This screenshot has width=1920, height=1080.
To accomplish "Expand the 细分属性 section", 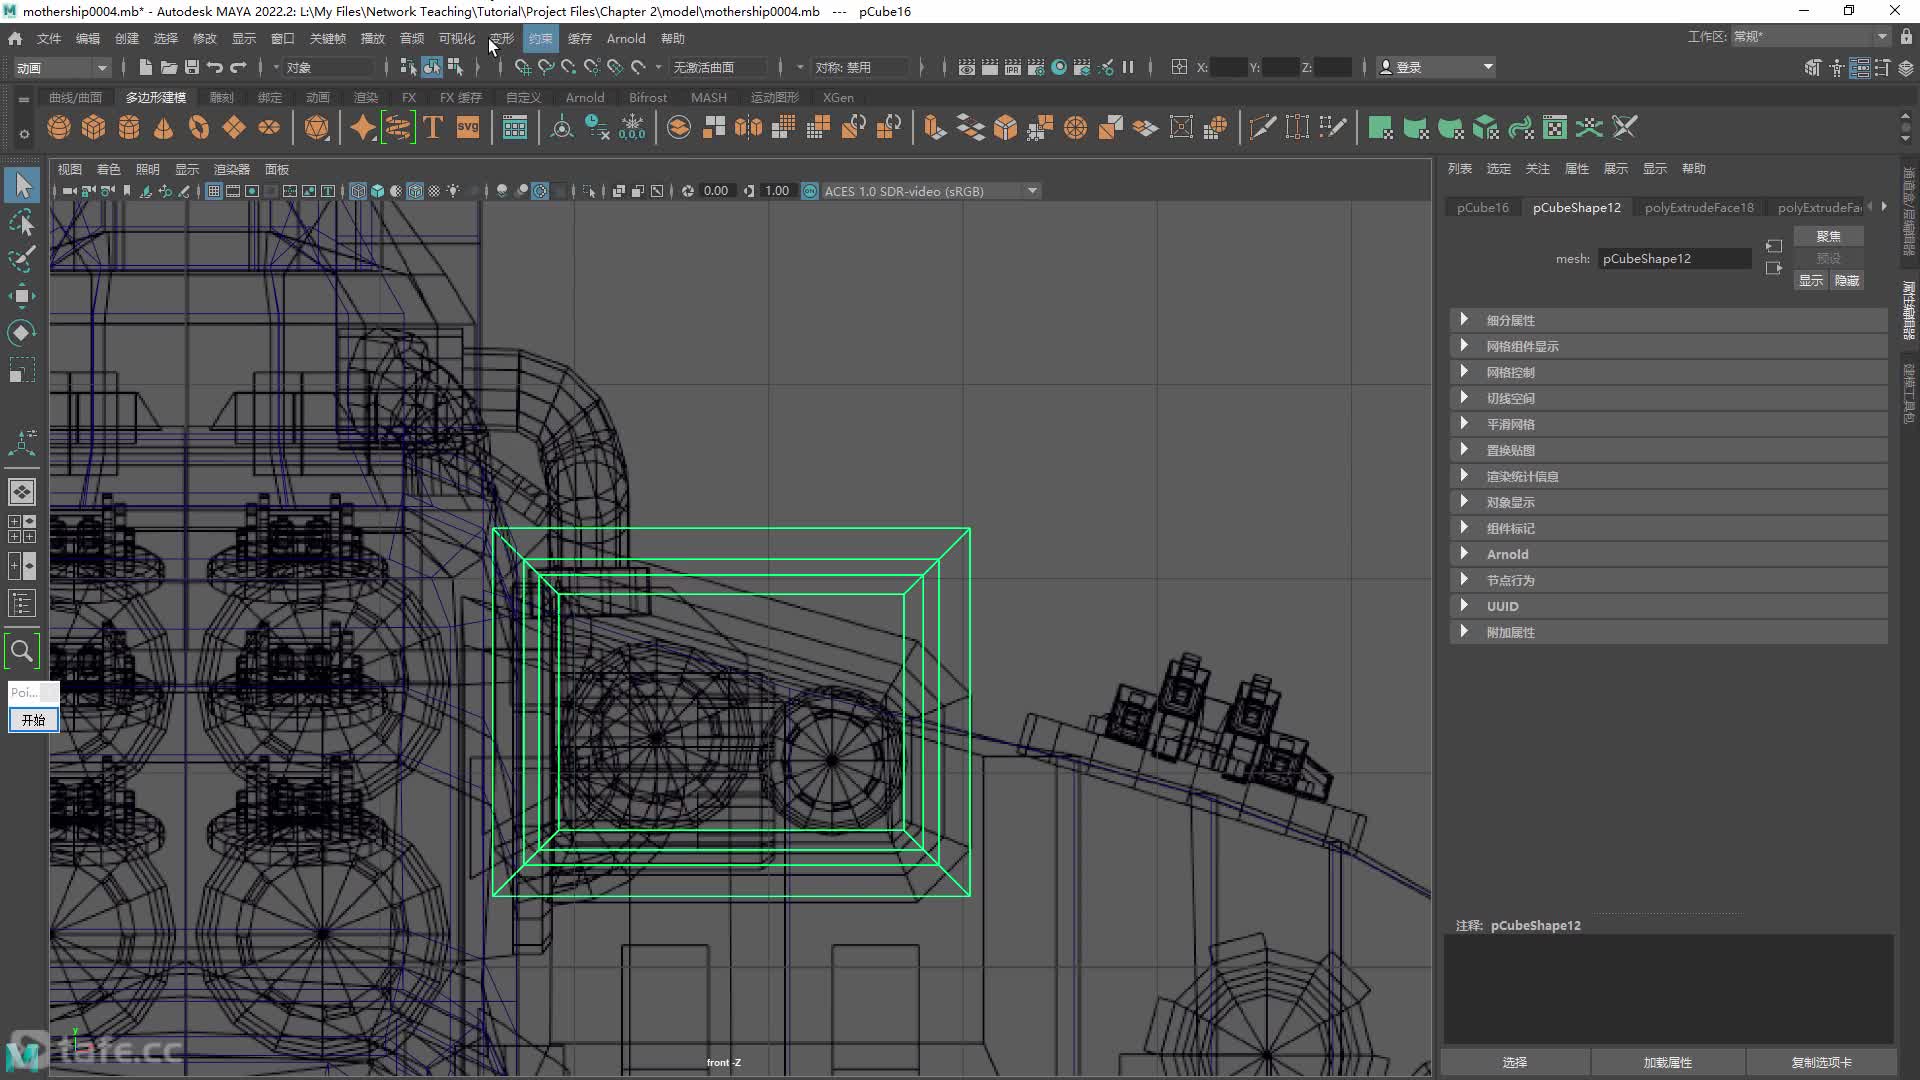I will pyautogui.click(x=1668, y=320).
